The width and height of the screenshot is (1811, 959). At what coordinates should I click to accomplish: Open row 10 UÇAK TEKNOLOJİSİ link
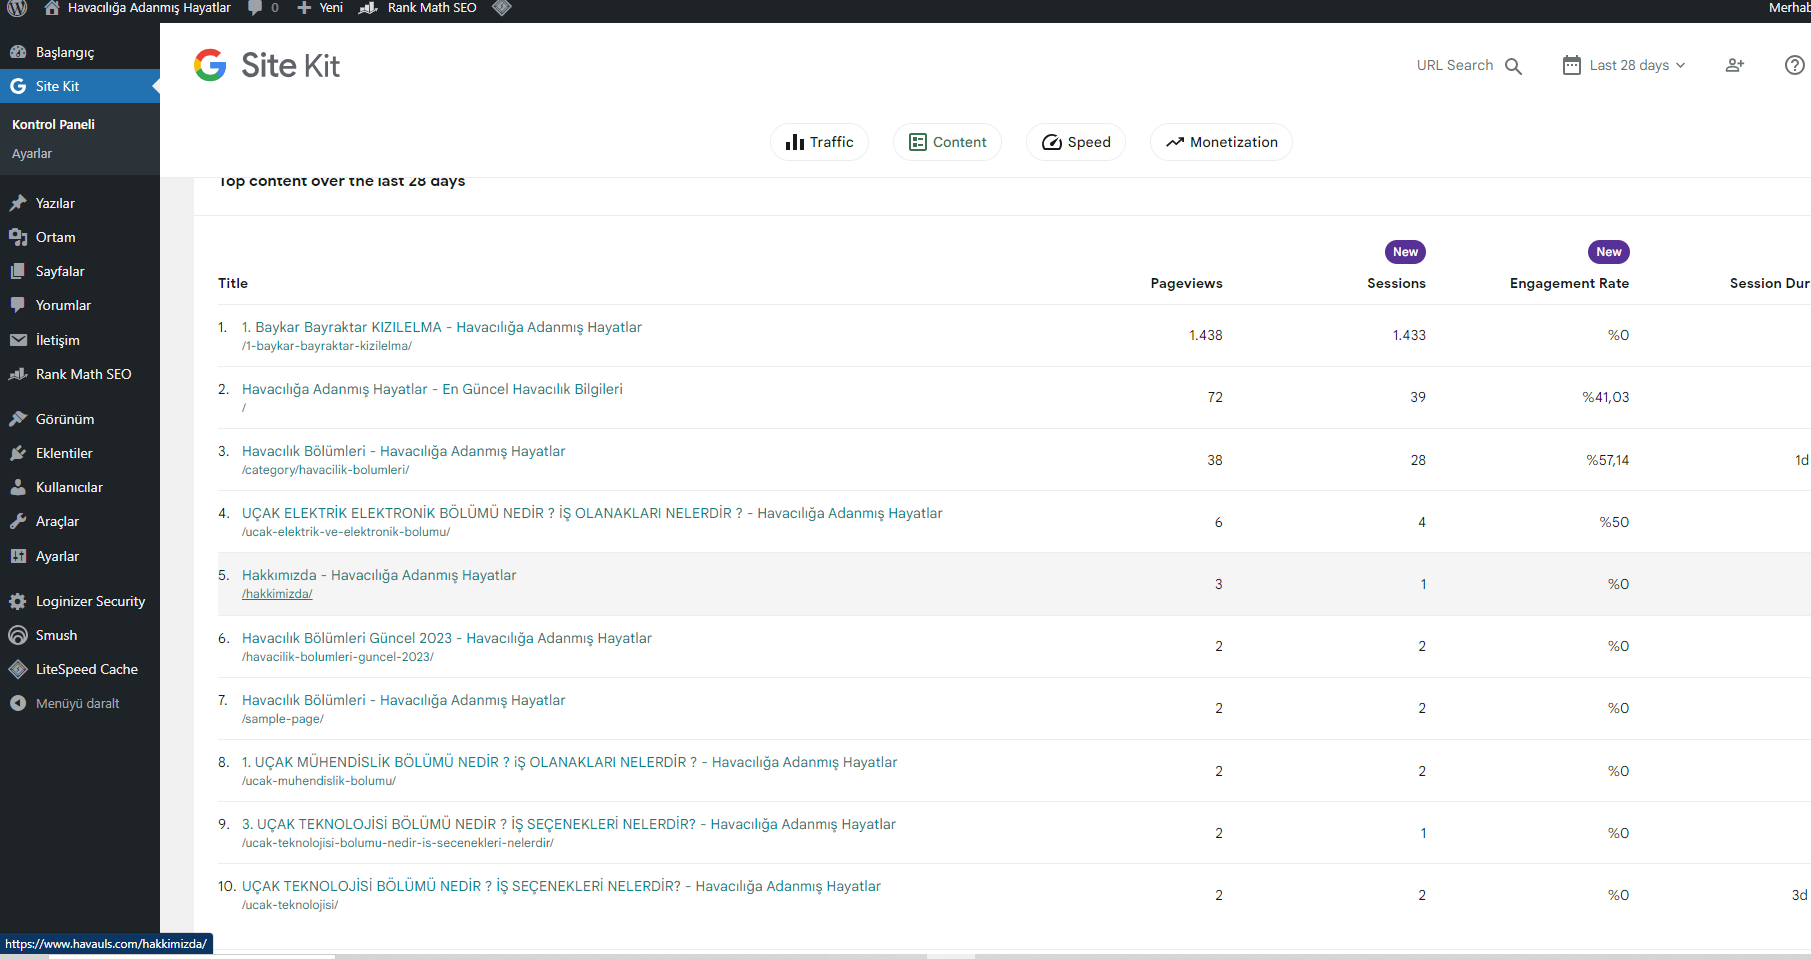(x=561, y=886)
